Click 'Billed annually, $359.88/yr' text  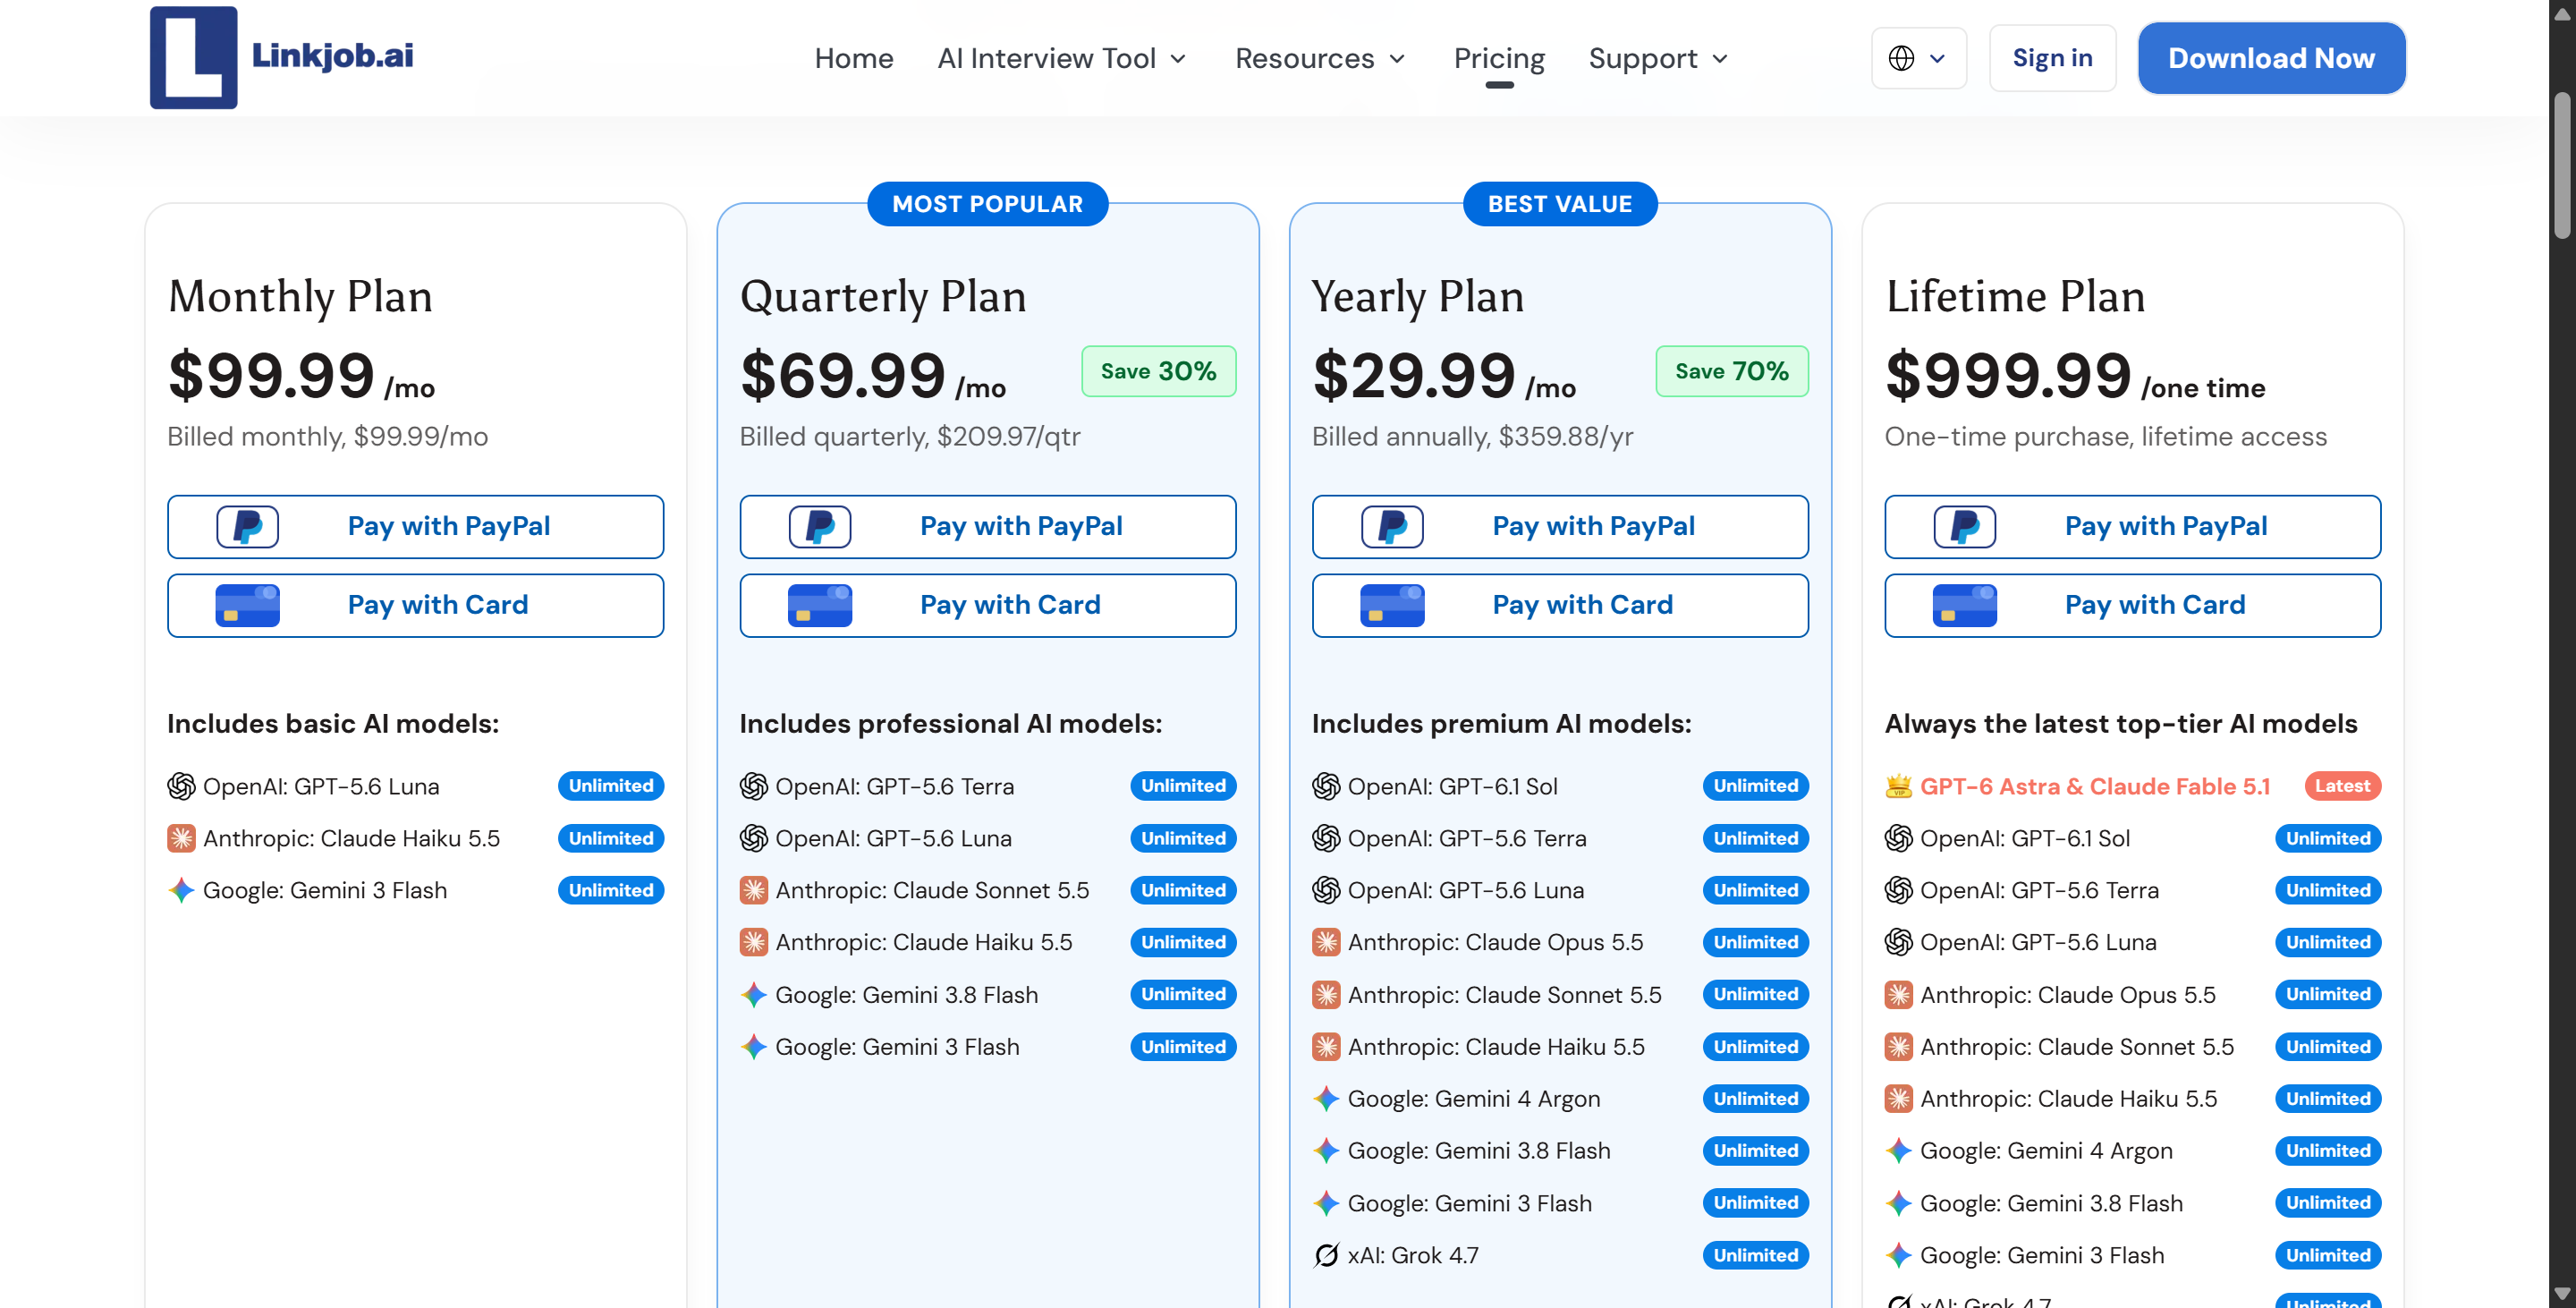pyautogui.click(x=1472, y=436)
